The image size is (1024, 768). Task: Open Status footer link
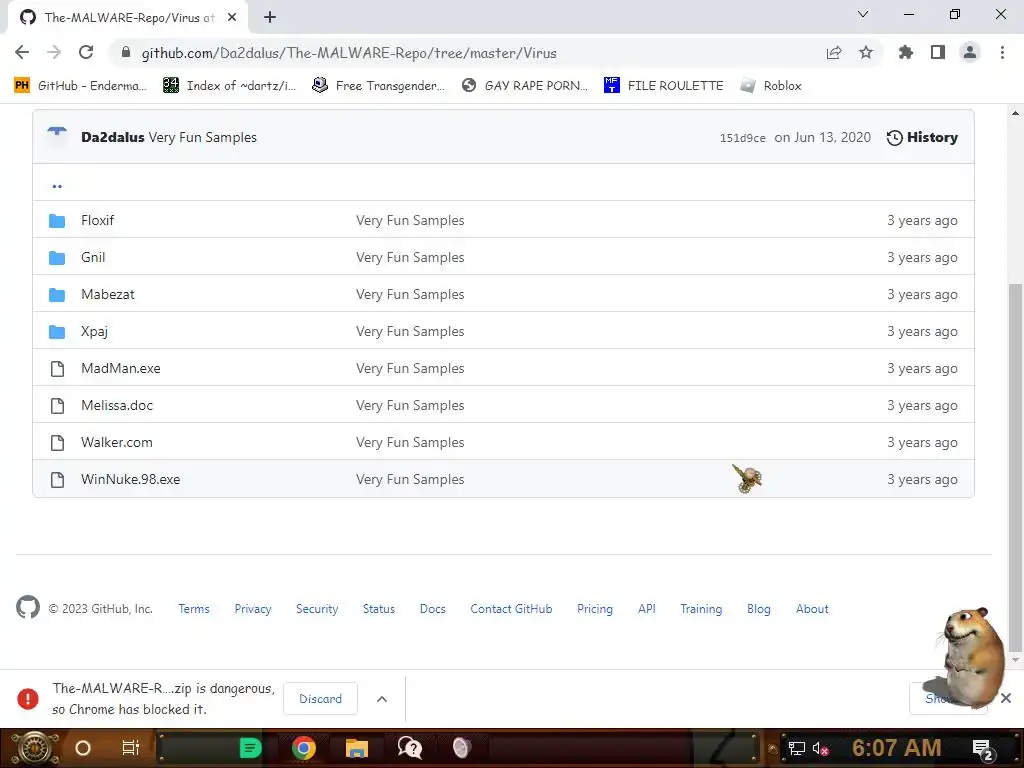(379, 609)
